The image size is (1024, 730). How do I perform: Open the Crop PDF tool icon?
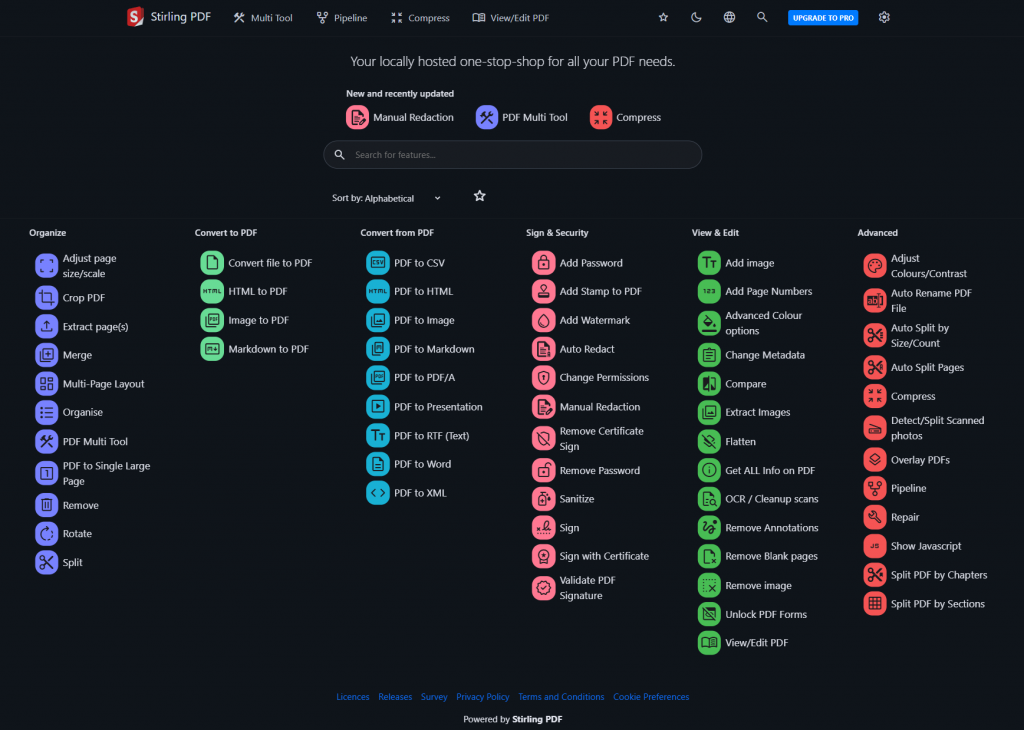point(46,298)
